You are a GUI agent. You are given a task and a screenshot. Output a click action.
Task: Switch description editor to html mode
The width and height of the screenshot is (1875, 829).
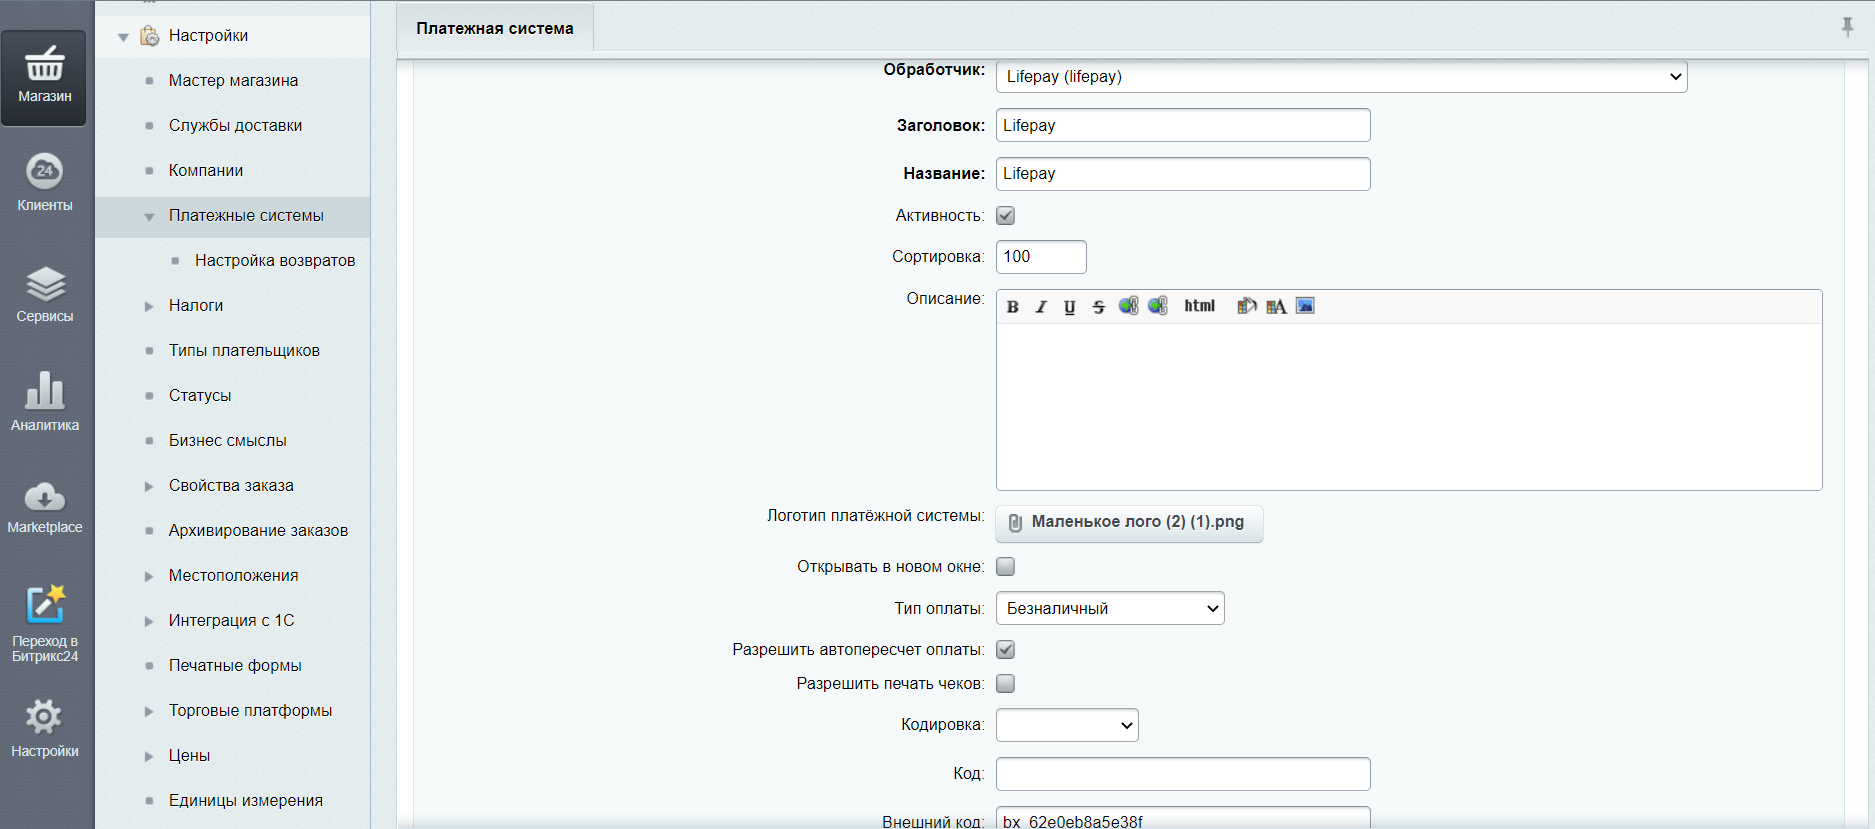1199,306
